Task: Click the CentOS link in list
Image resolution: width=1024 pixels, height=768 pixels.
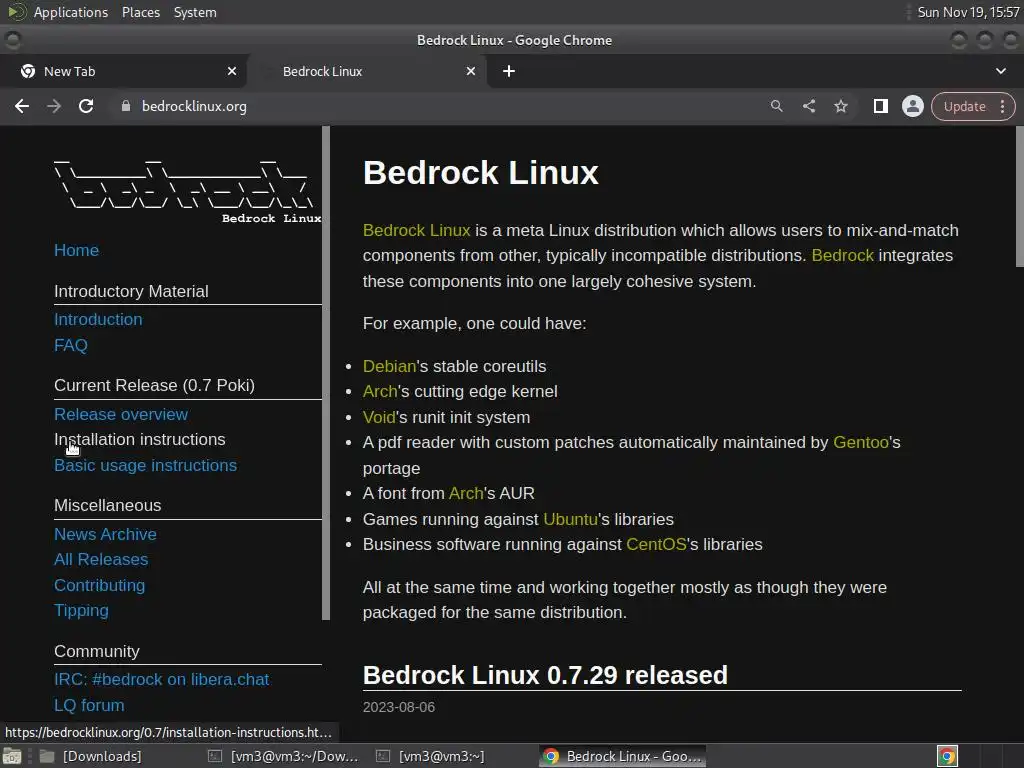Action: click(656, 544)
